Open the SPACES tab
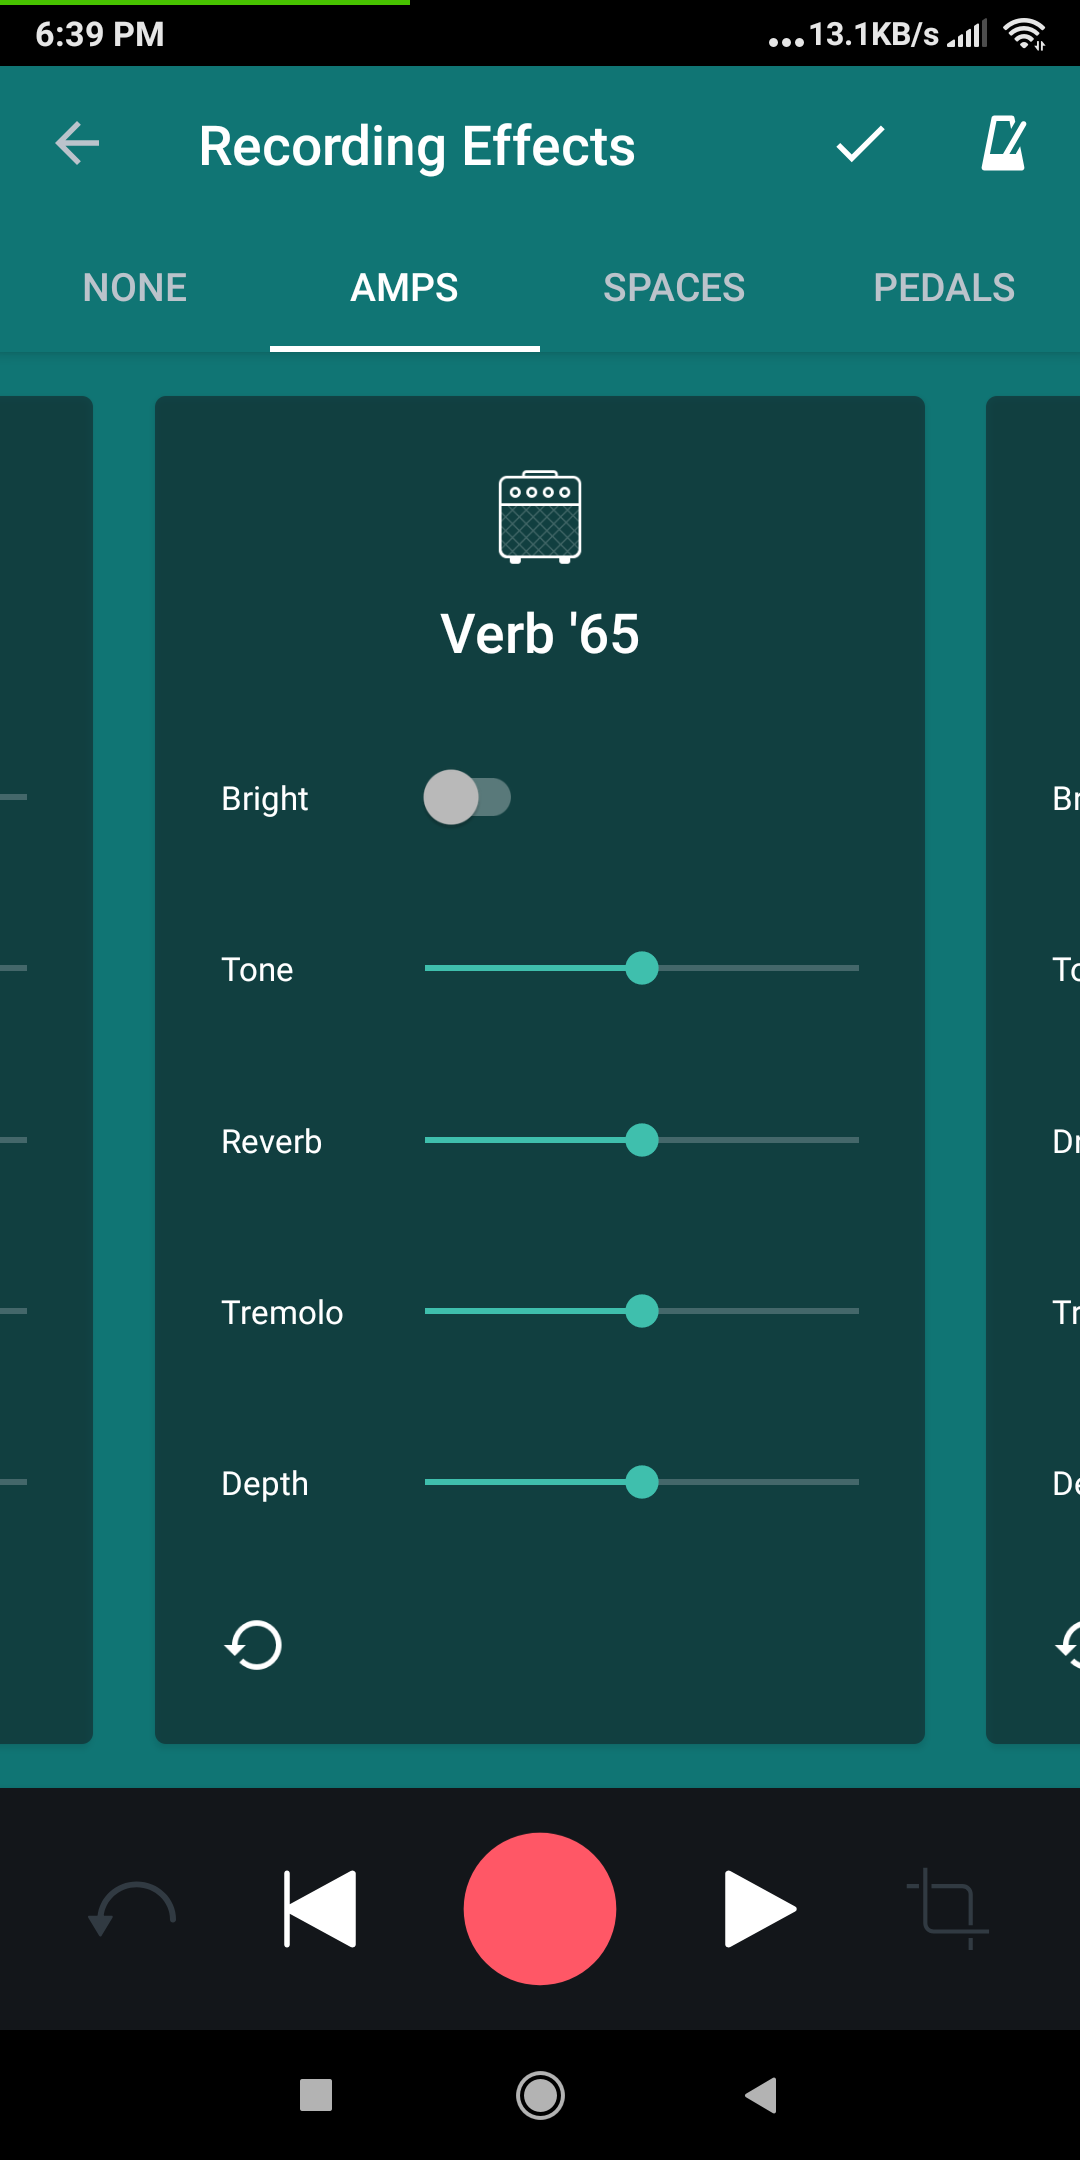This screenshot has height=2160, width=1080. tap(674, 288)
